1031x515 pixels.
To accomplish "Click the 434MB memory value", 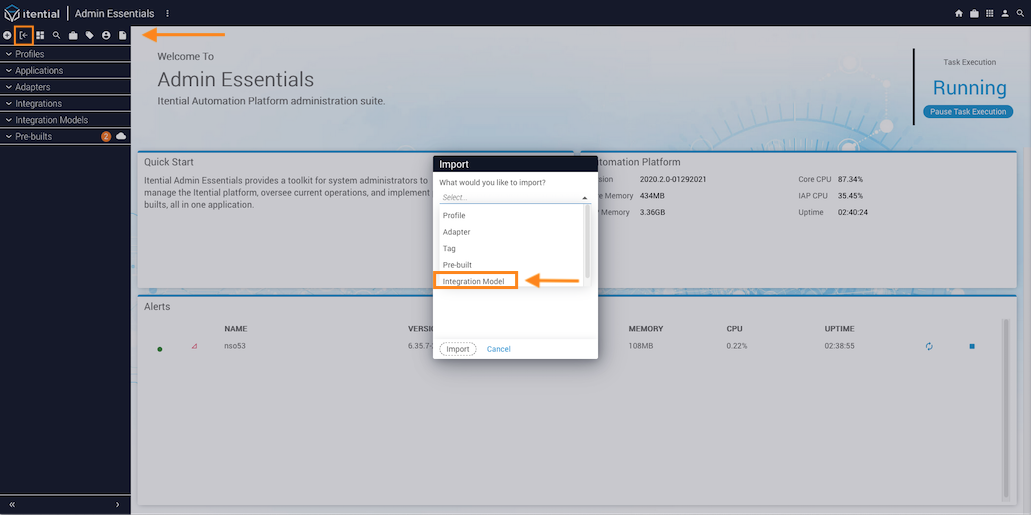I will (x=652, y=195).
